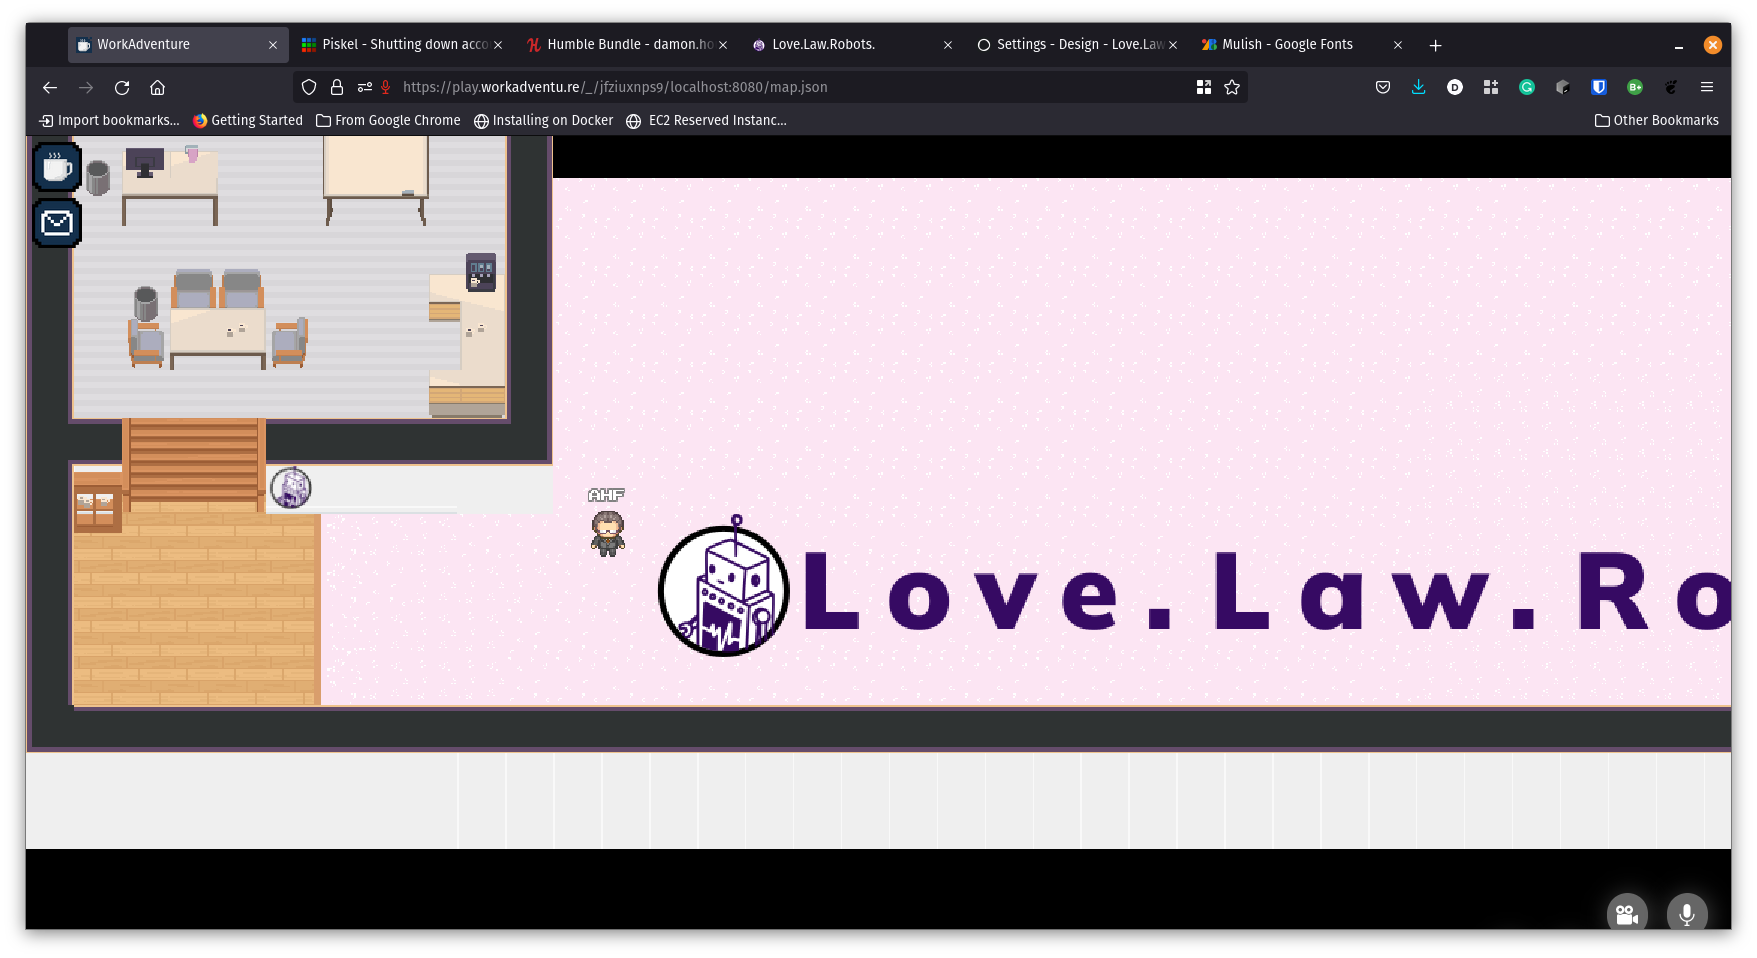Open the Getting Started bookmark
Screen dimensions: 1757x958
pyautogui.click(x=248, y=120)
